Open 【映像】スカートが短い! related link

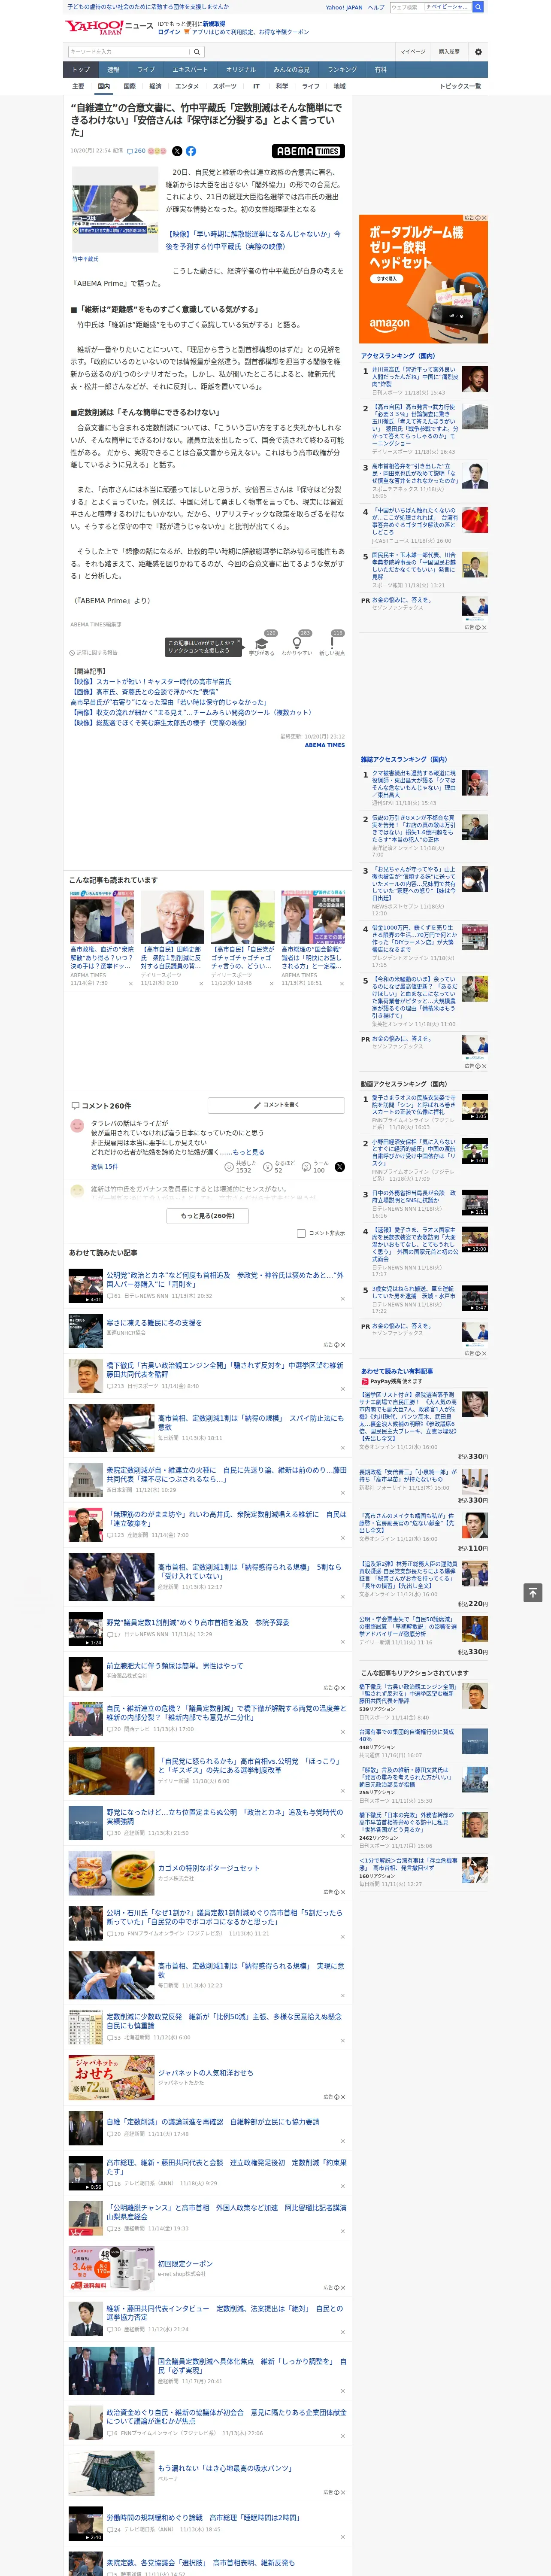(x=150, y=682)
